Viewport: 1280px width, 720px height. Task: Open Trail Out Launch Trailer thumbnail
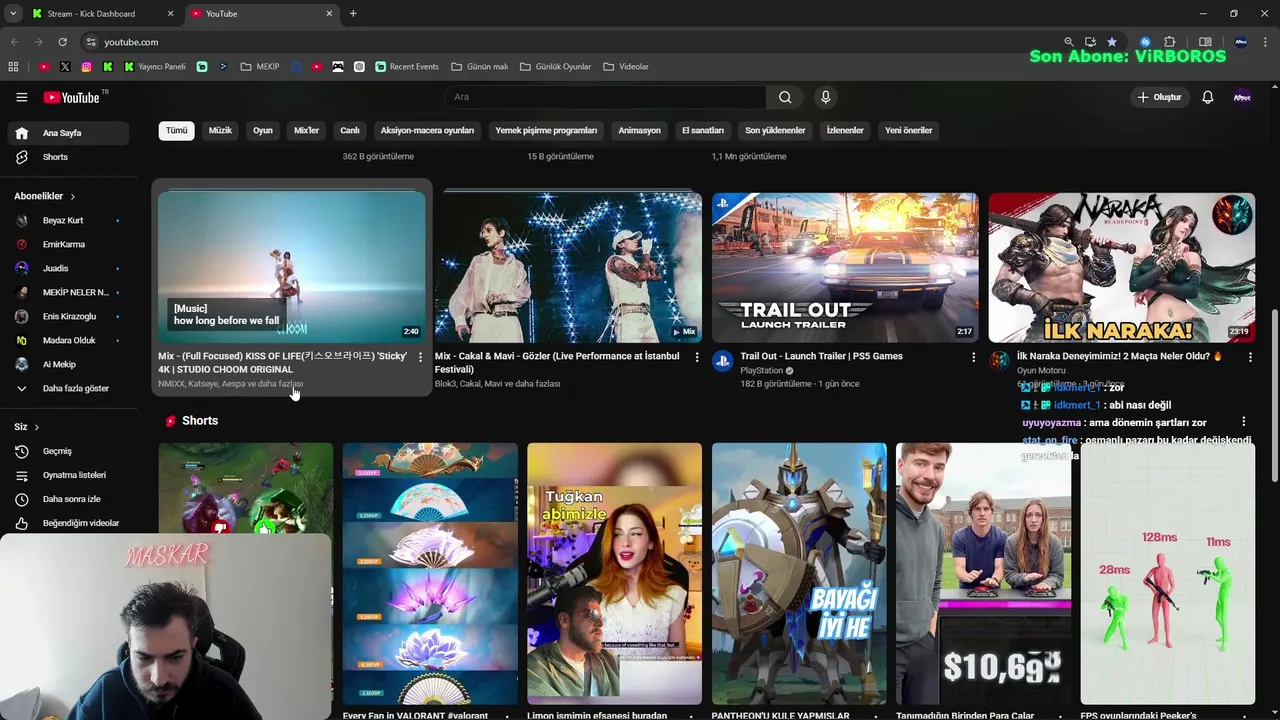(x=845, y=267)
